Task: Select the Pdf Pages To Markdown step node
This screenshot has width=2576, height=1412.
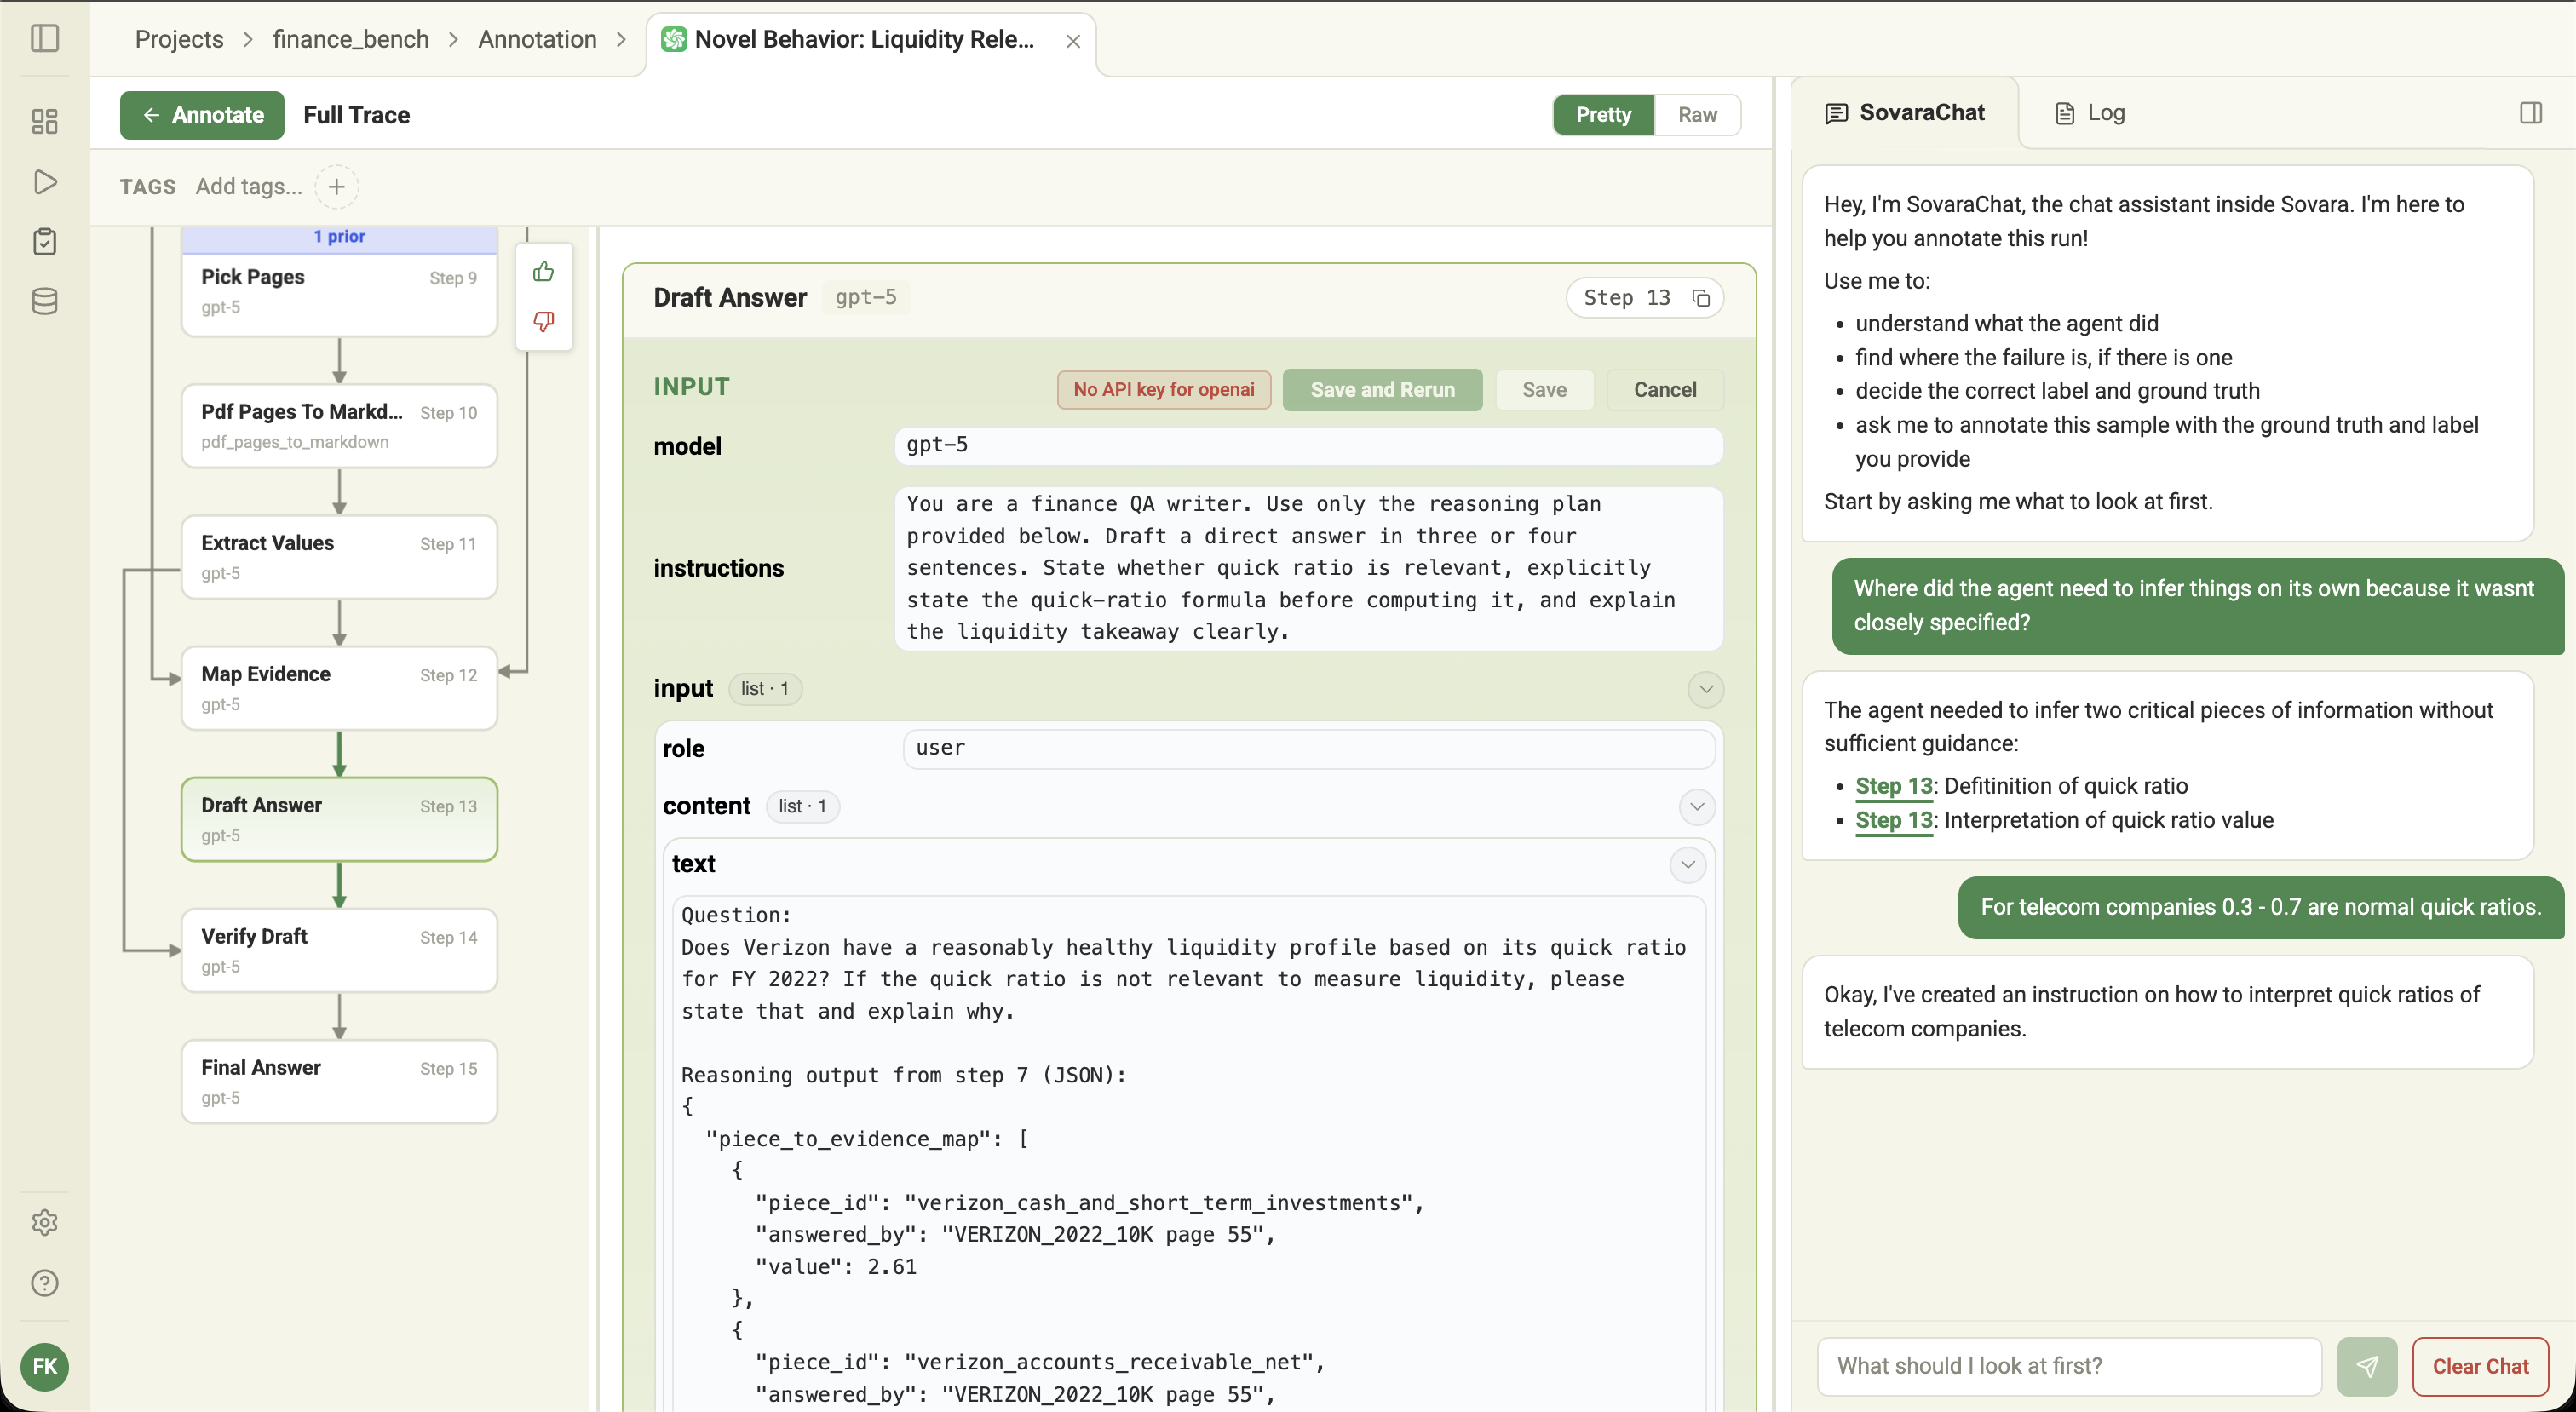Action: [x=339, y=426]
